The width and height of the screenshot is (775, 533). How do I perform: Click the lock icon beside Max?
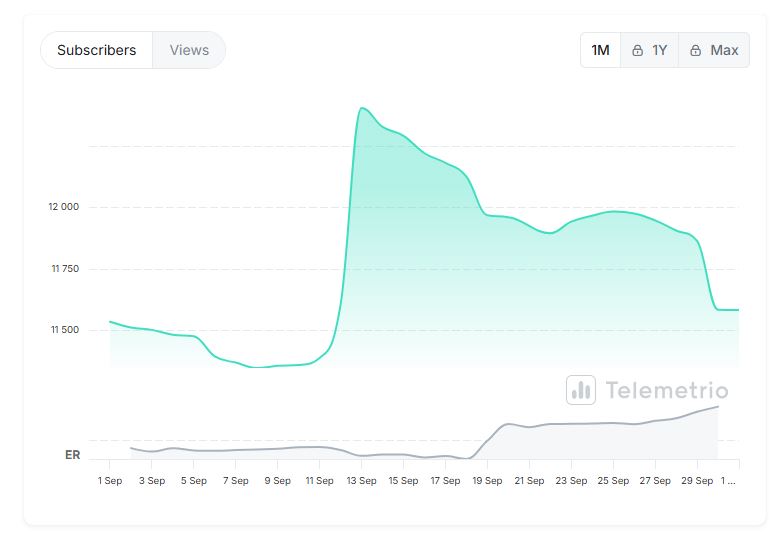(695, 50)
